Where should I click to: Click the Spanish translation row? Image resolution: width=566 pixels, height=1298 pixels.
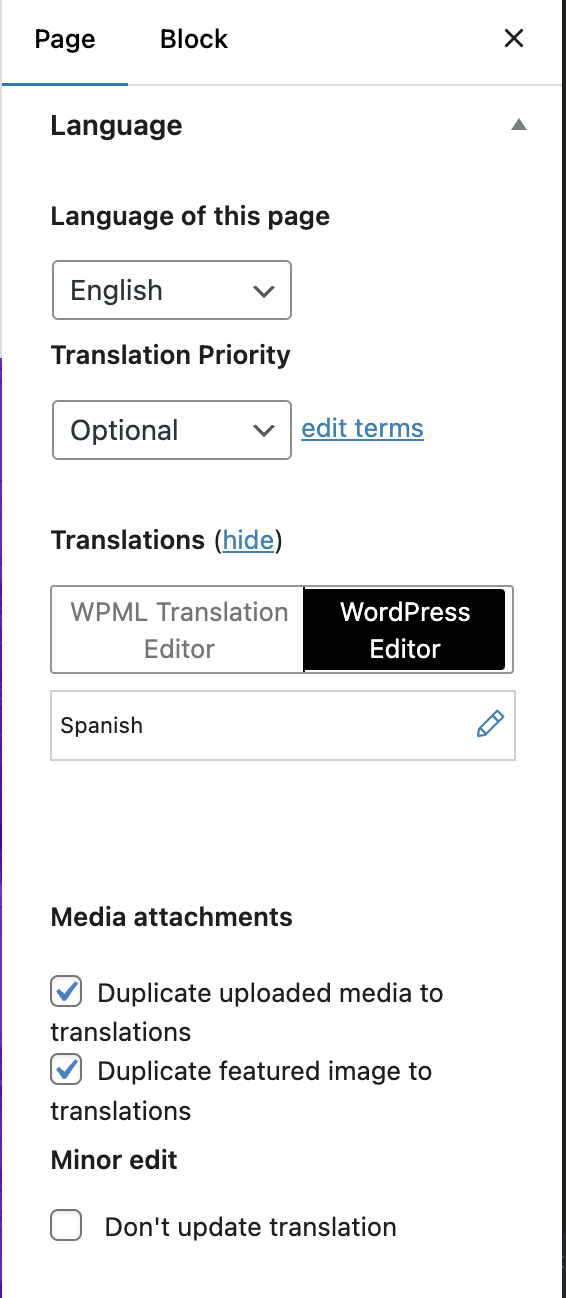pos(283,725)
